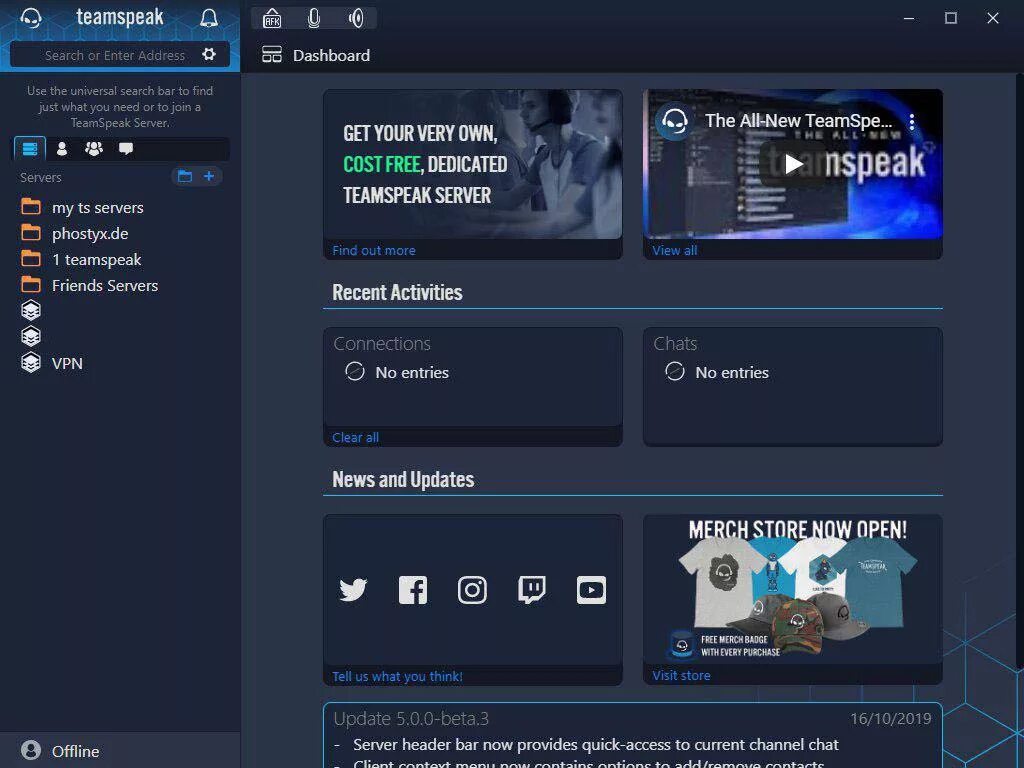Click the No entries icon under Chats
The image size is (1024, 768).
pos(675,372)
